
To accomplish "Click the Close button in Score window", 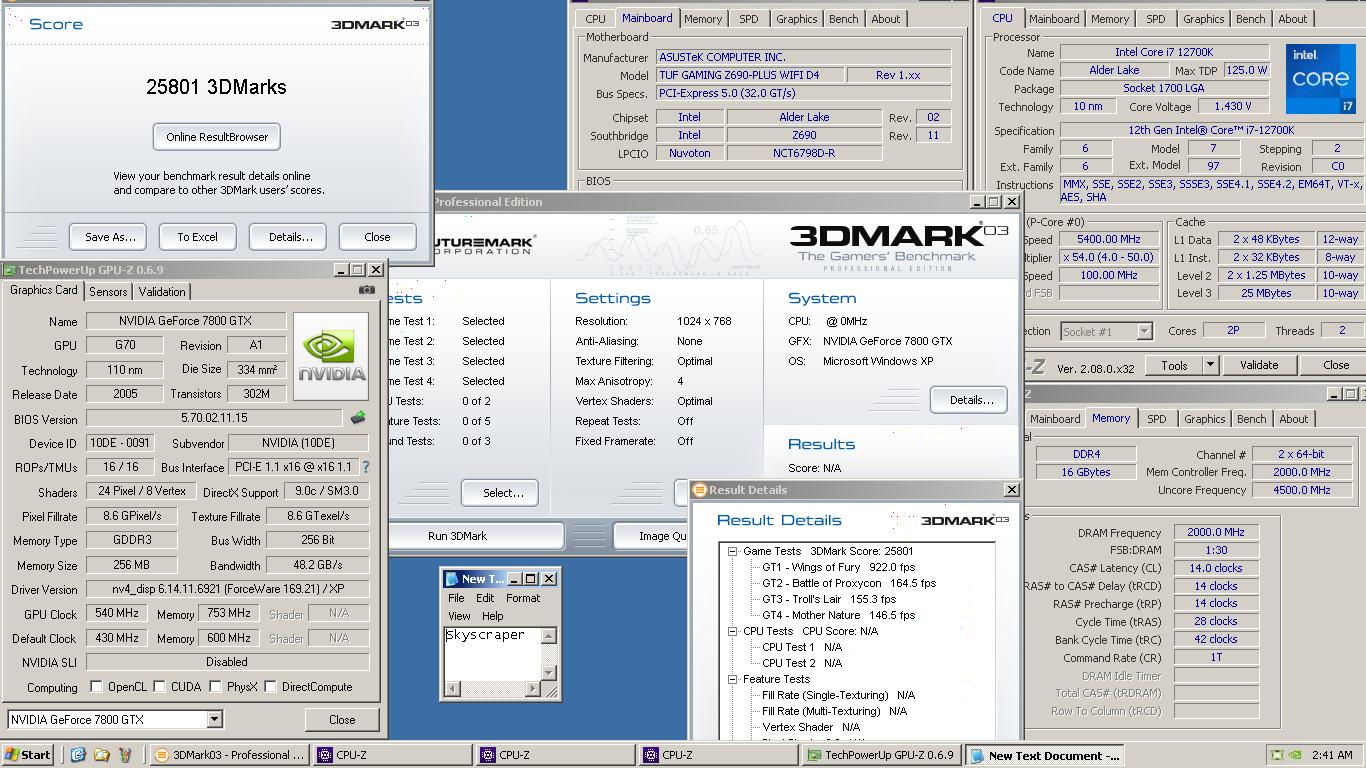I will point(378,237).
